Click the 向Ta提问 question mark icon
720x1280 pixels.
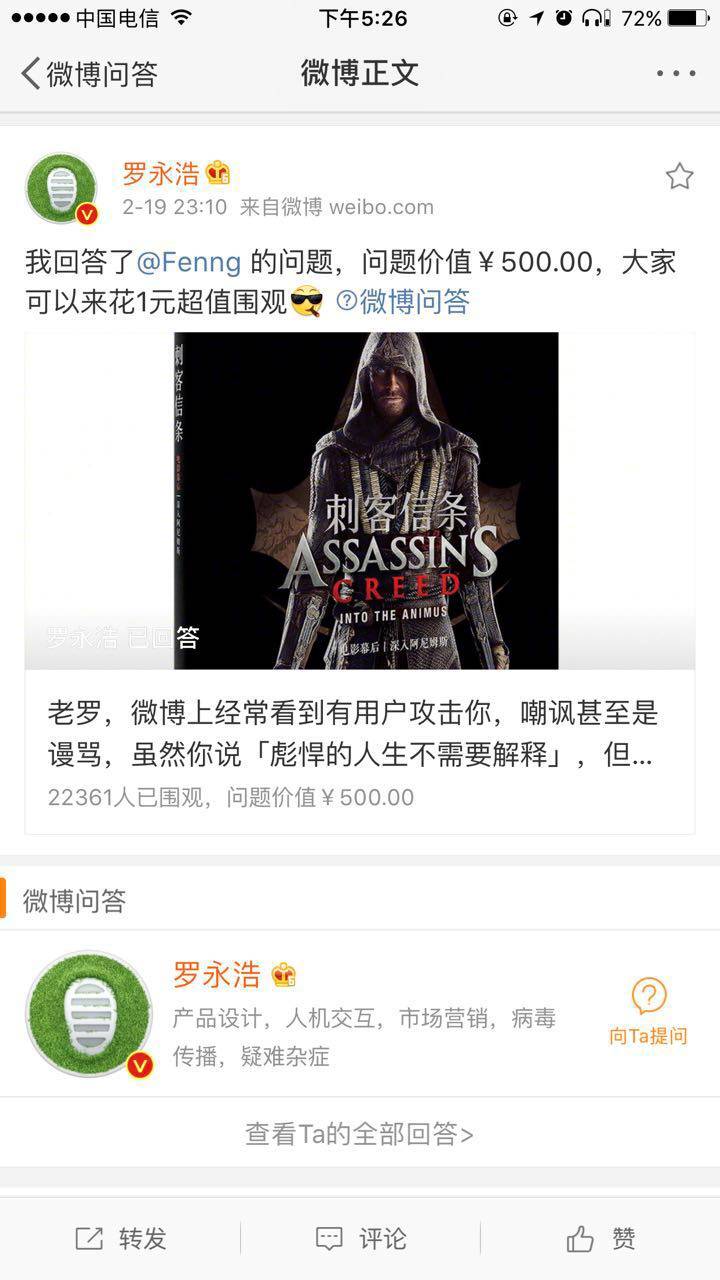649,996
